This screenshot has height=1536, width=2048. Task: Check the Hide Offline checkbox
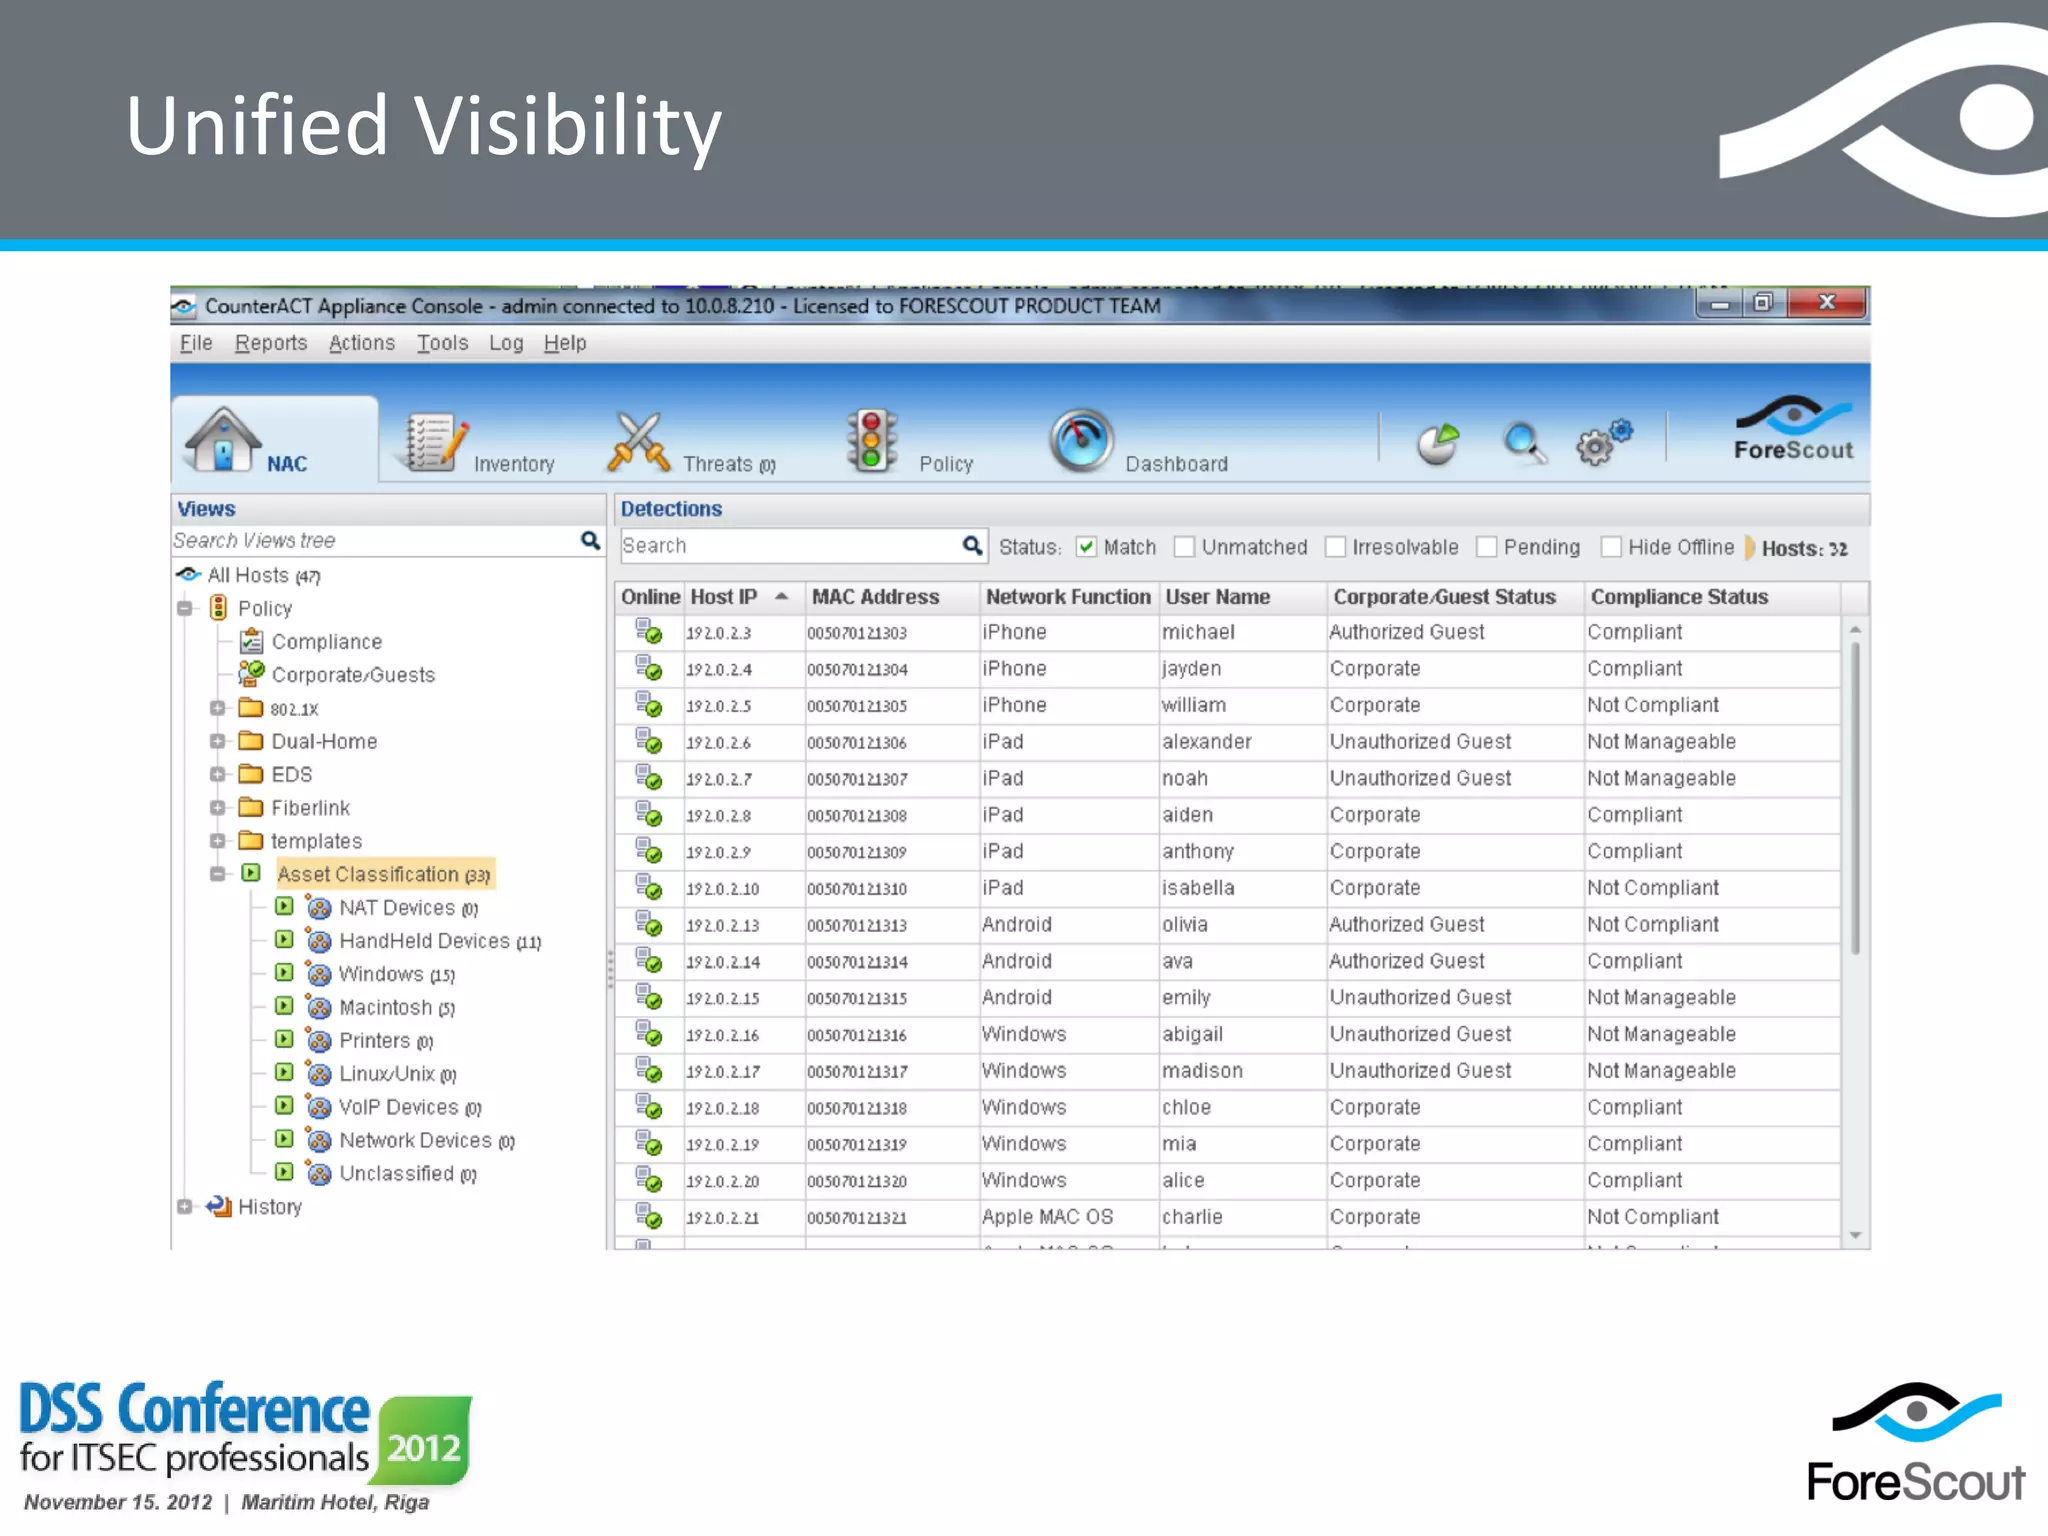click(1611, 547)
